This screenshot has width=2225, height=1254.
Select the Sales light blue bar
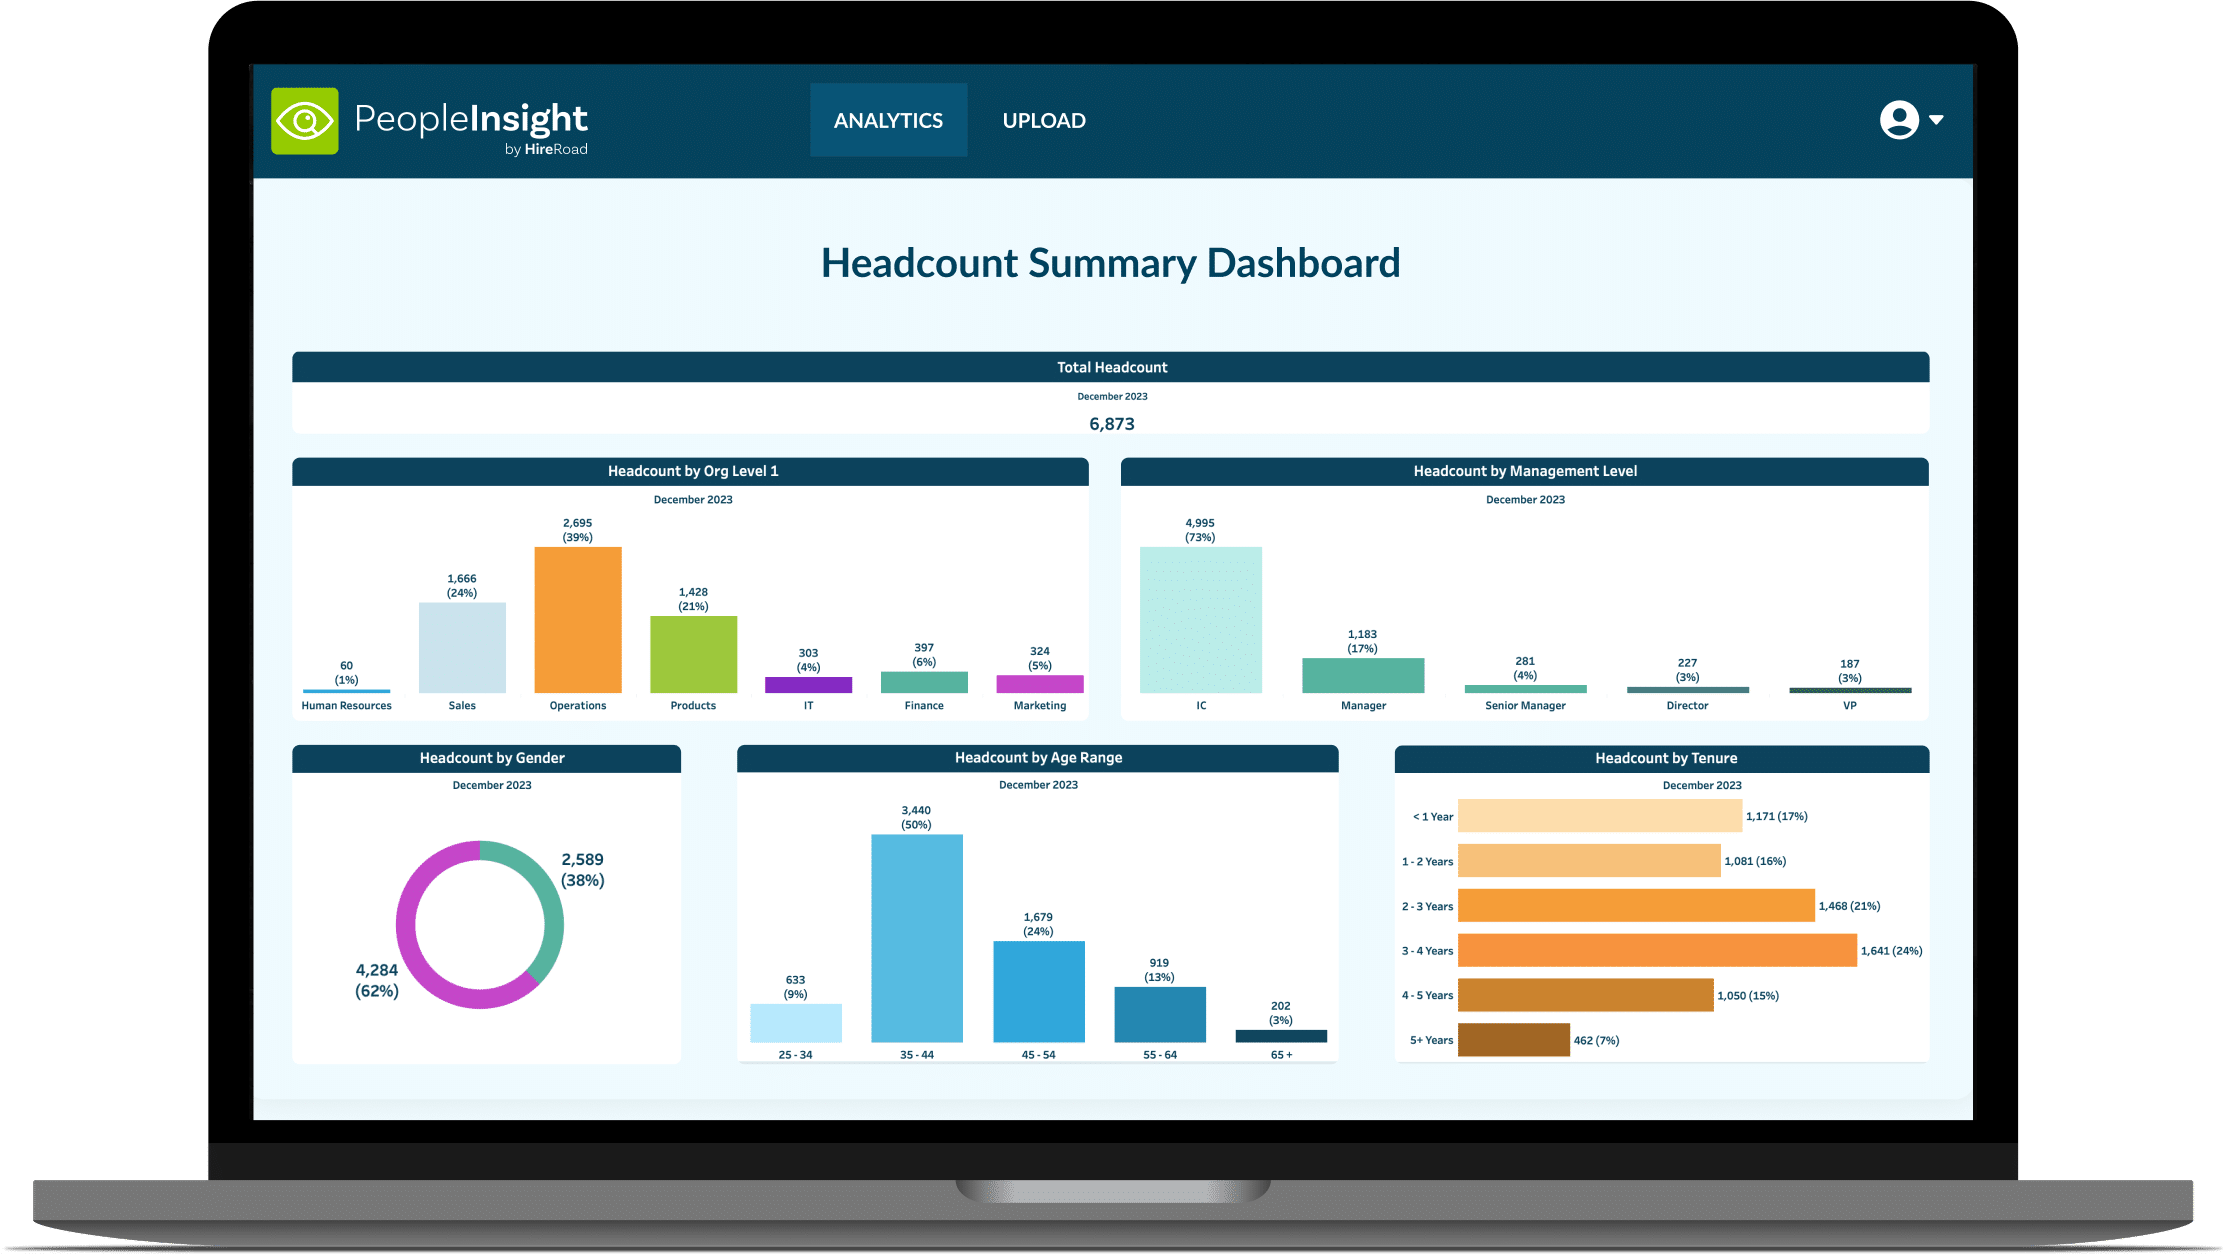click(462, 648)
